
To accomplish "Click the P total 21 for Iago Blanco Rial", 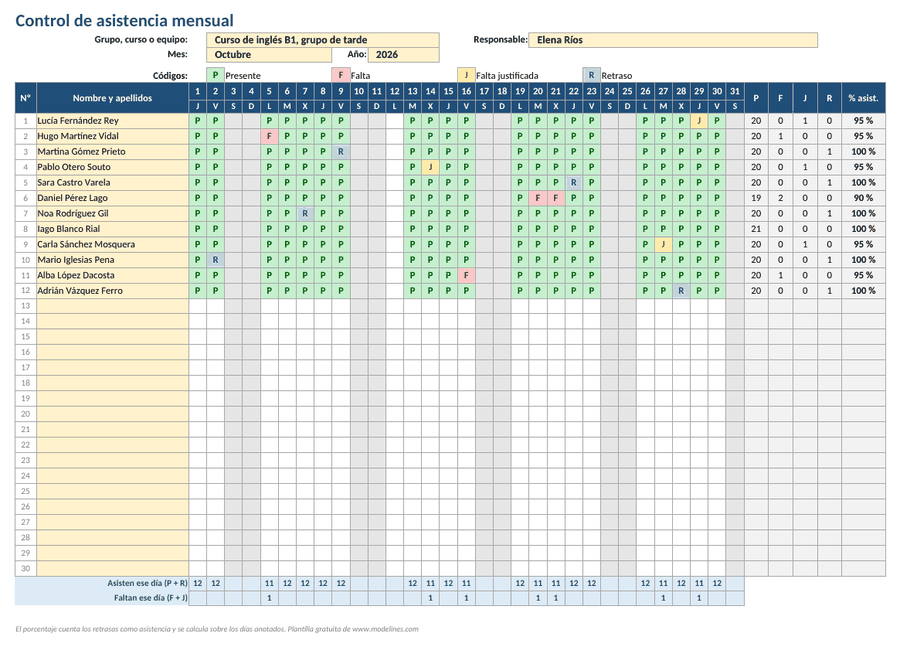I will (x=756, y=228).
